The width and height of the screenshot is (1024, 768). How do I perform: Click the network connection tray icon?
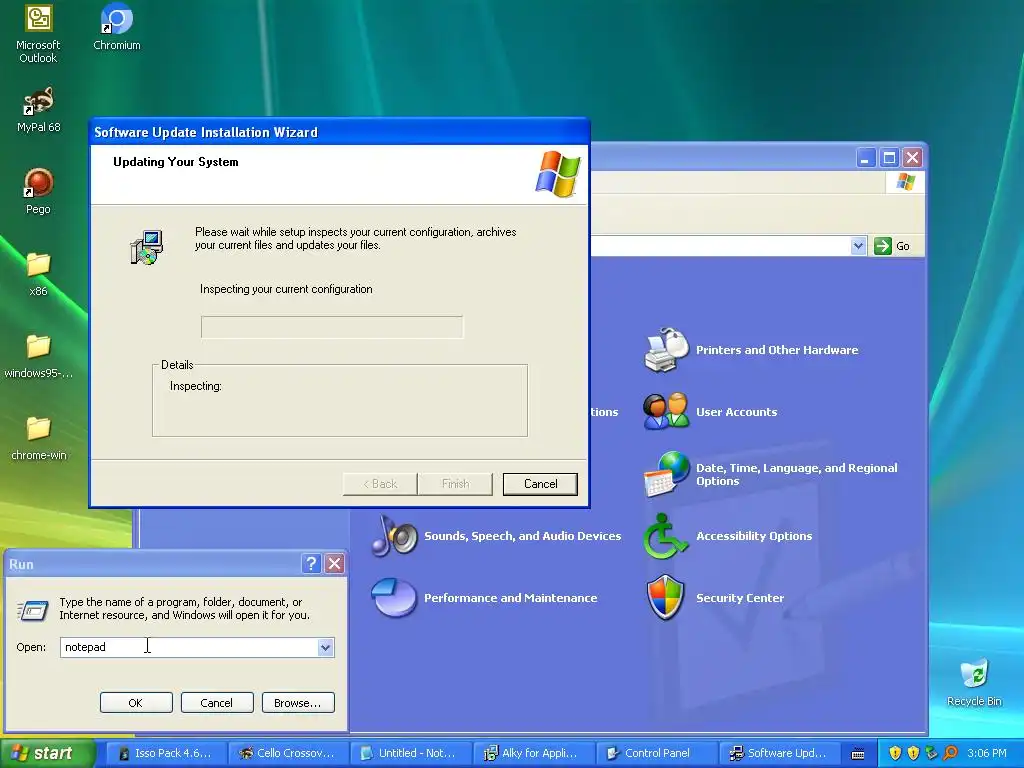click(932, 753)
